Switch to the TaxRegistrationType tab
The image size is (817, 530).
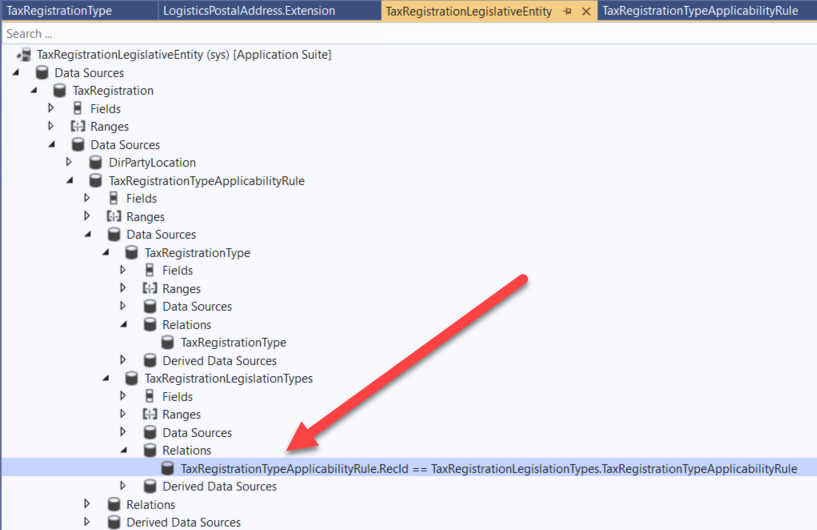[59, 10]
